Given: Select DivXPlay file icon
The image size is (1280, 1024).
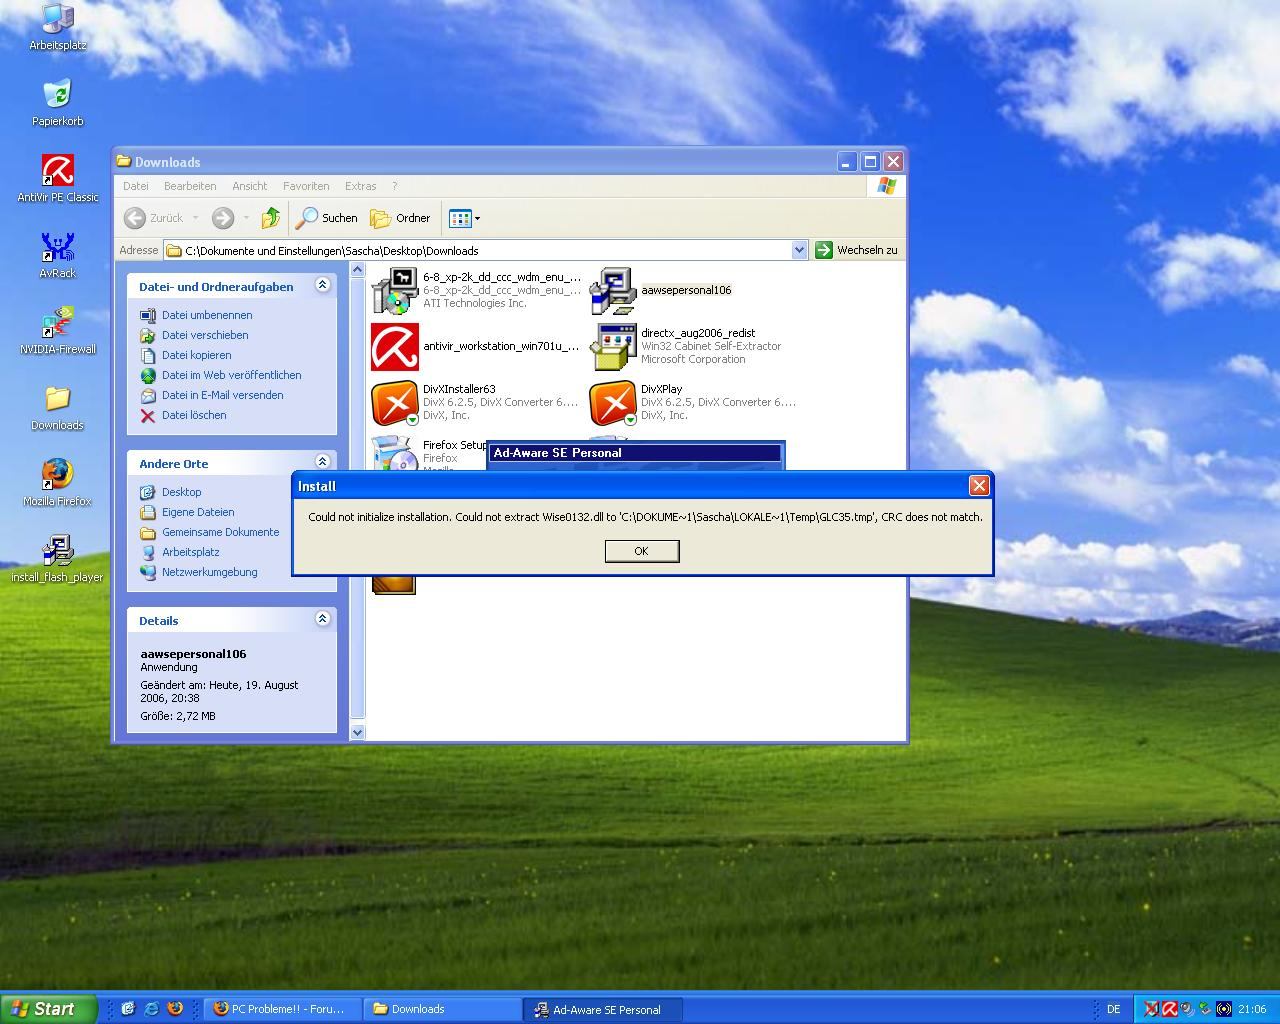Looking at the screenshot, I should (613, 402).
